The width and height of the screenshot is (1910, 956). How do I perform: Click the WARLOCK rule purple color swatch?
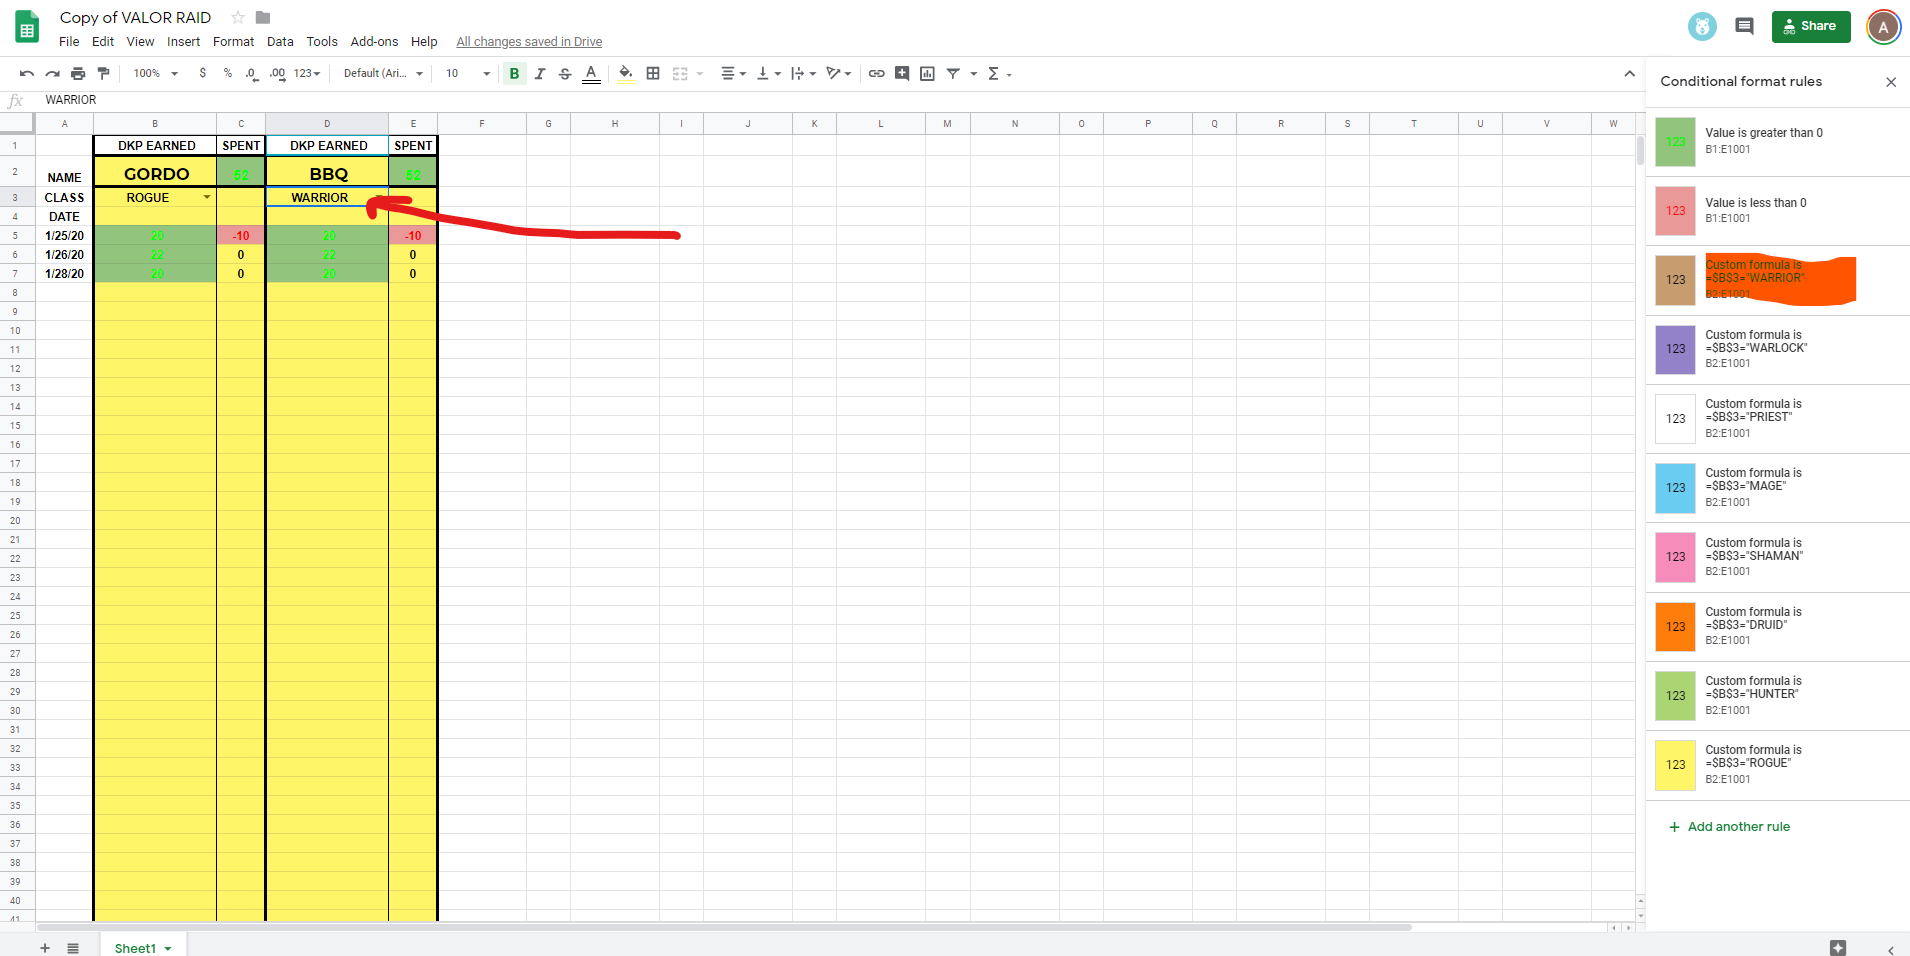tap(1674, 349)
